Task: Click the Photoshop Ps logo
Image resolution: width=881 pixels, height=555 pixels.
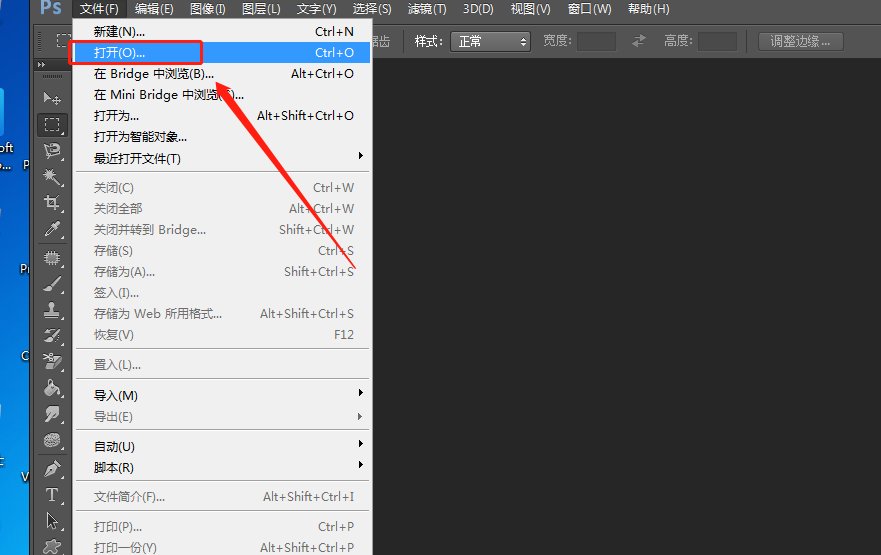Action: pyautogui.click(x=51, y=8)
